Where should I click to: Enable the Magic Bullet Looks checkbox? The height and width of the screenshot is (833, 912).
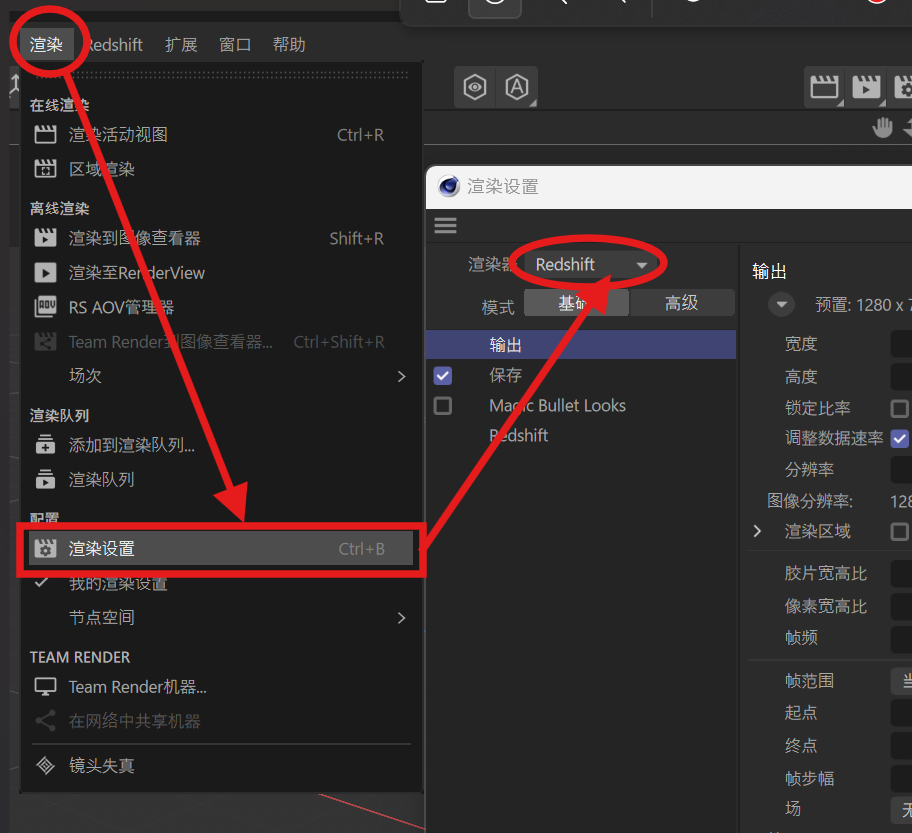(443, 405)
